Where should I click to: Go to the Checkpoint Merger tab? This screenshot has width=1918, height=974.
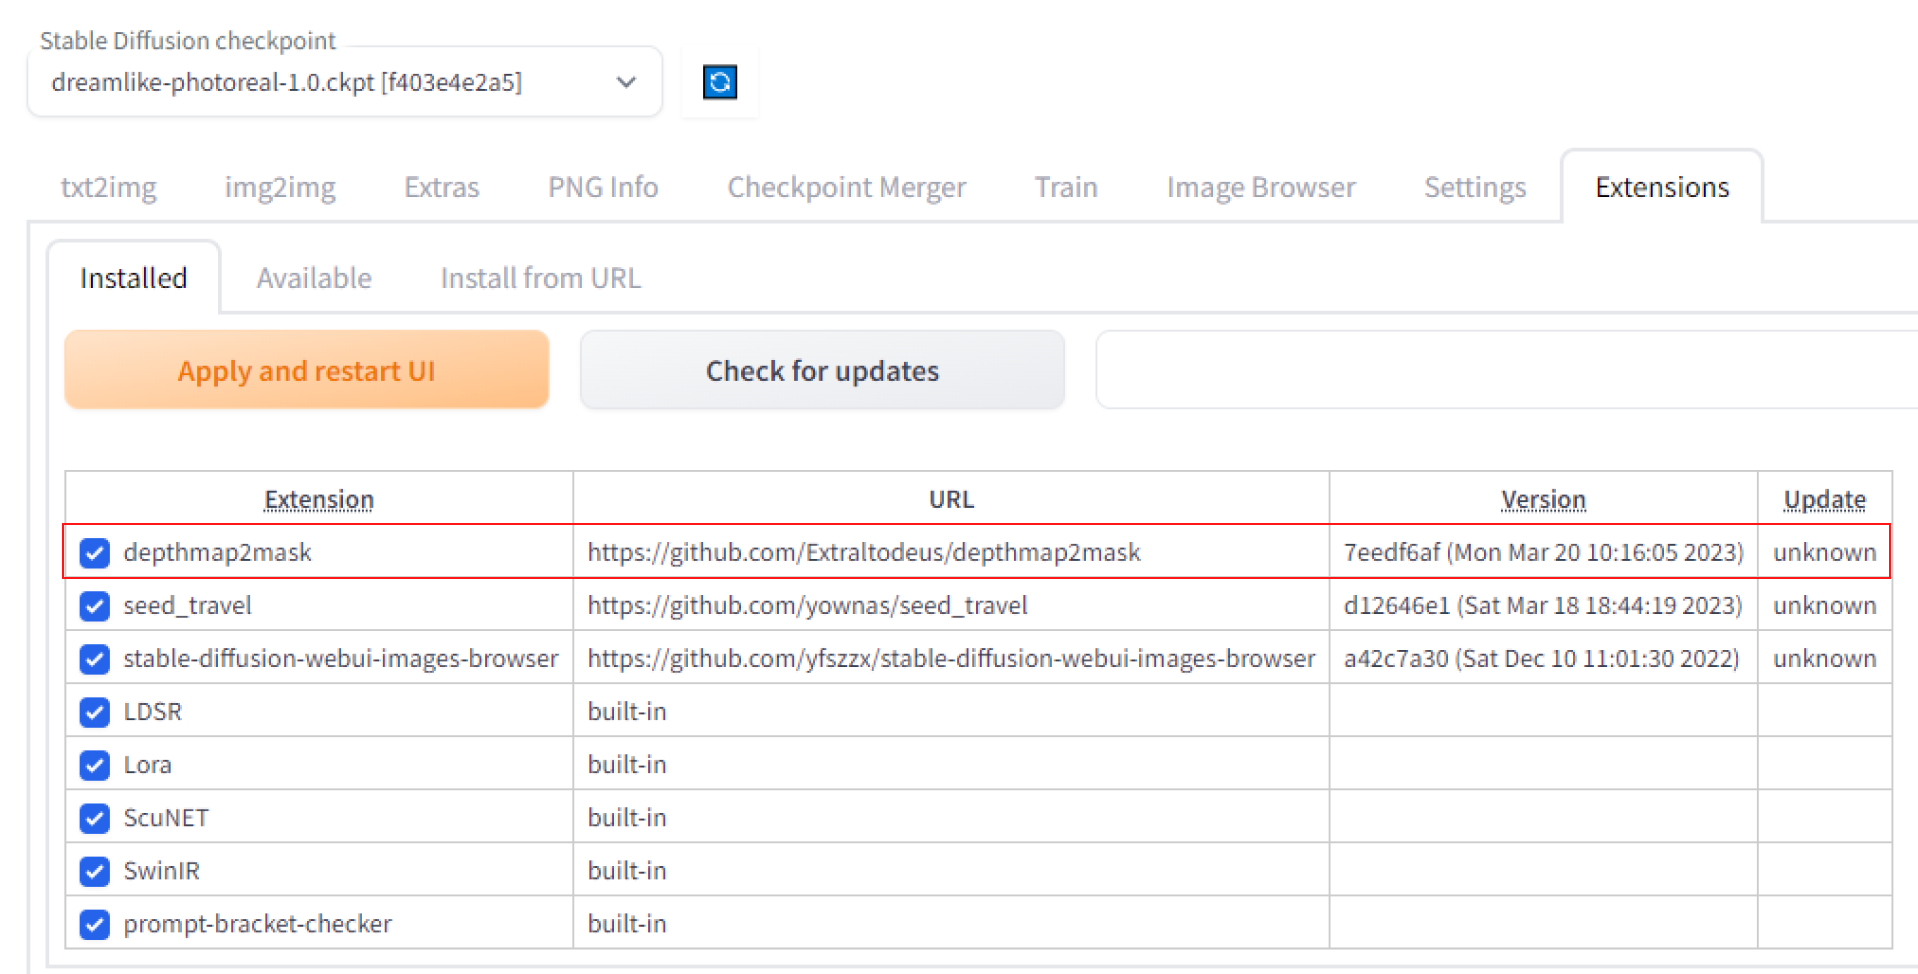click(x=846, y=187)
